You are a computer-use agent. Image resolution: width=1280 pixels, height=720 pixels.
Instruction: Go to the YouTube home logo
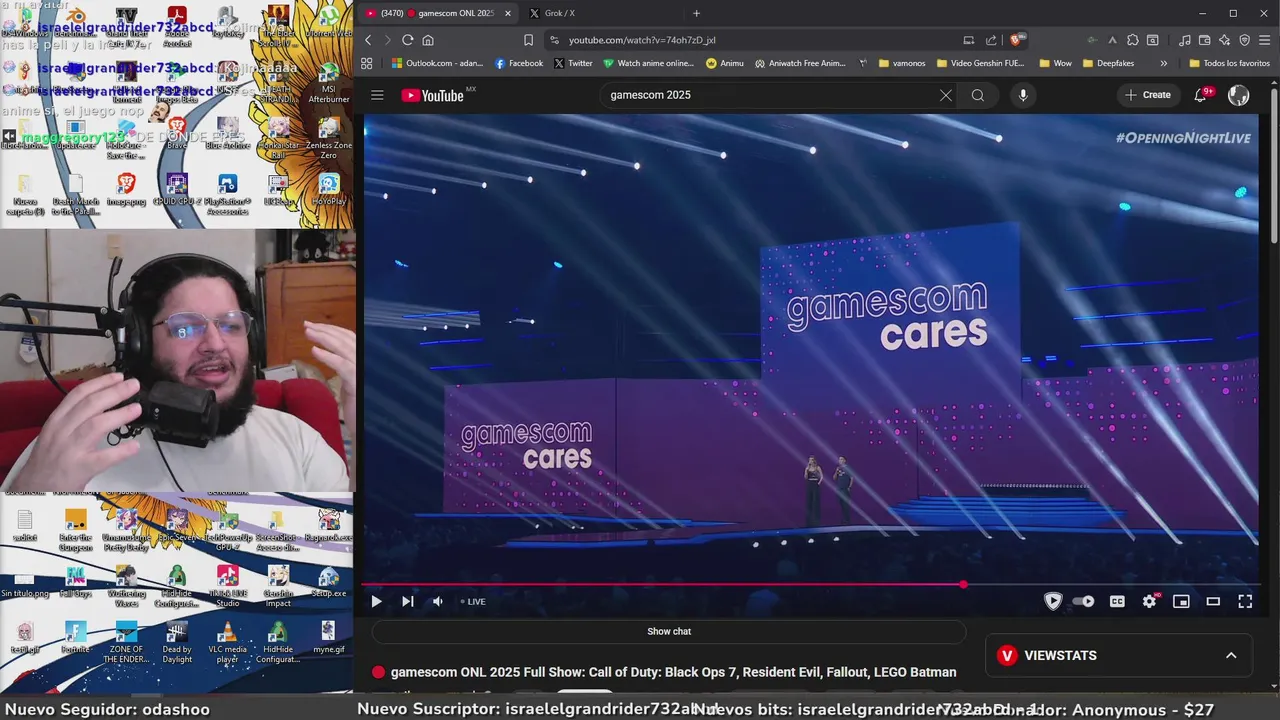click(x=432, y=95)
